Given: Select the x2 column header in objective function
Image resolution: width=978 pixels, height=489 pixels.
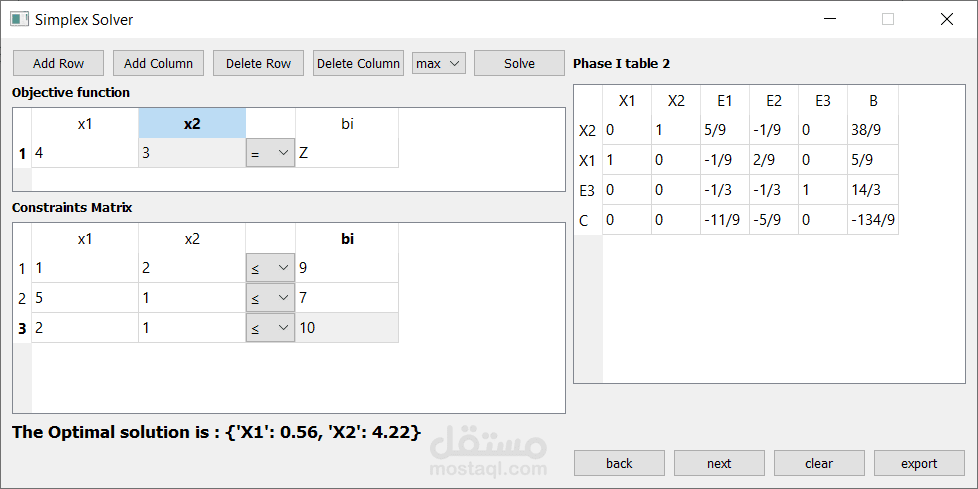Looking at the screenshot, I should [192, 124].
